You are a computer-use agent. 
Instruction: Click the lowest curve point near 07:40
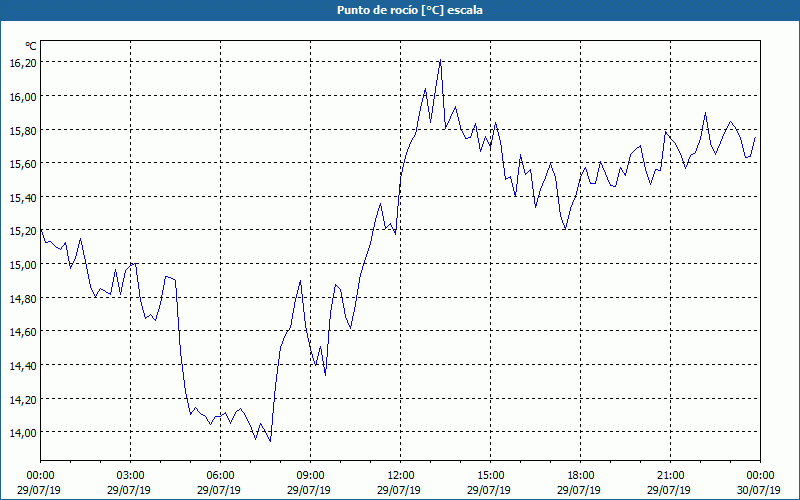point(270,441)
